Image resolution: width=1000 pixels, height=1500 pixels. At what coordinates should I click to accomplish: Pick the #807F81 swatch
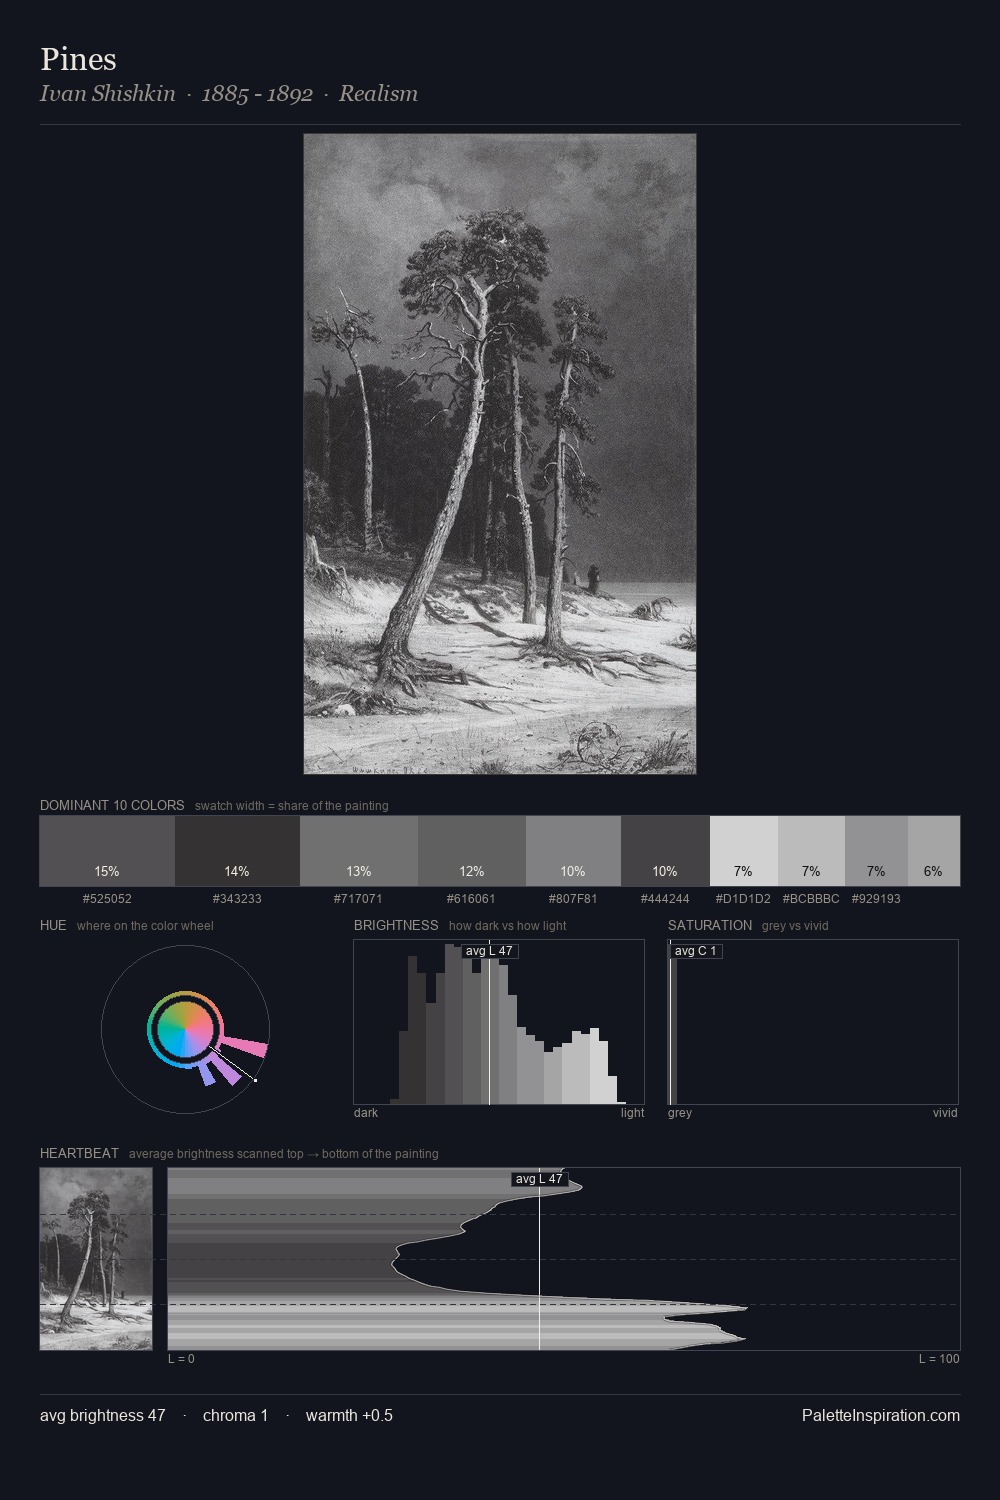pyautogui.click(x=573, y=851)
